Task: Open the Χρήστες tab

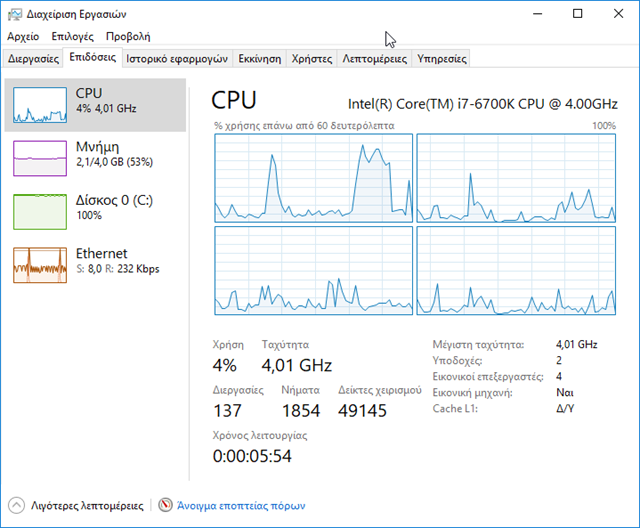Action: pos(311,59)
